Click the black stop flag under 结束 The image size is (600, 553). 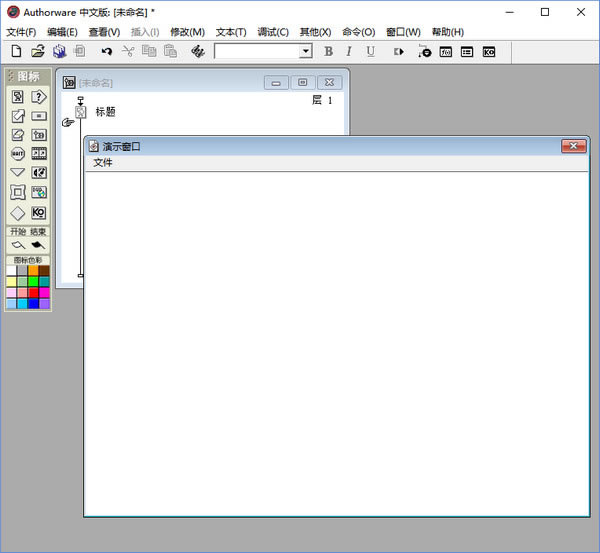point(38,244)
